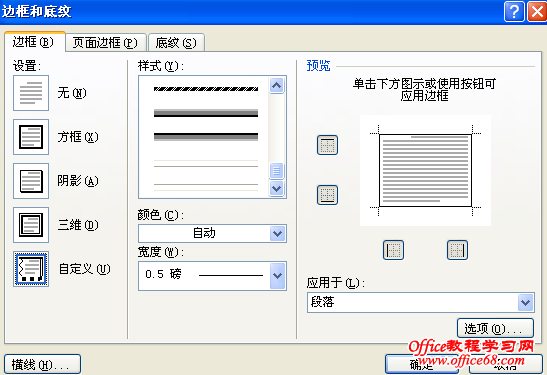Open the 宽度 (Width) dropdown showing 0.5 磅

tap(212, 276)
